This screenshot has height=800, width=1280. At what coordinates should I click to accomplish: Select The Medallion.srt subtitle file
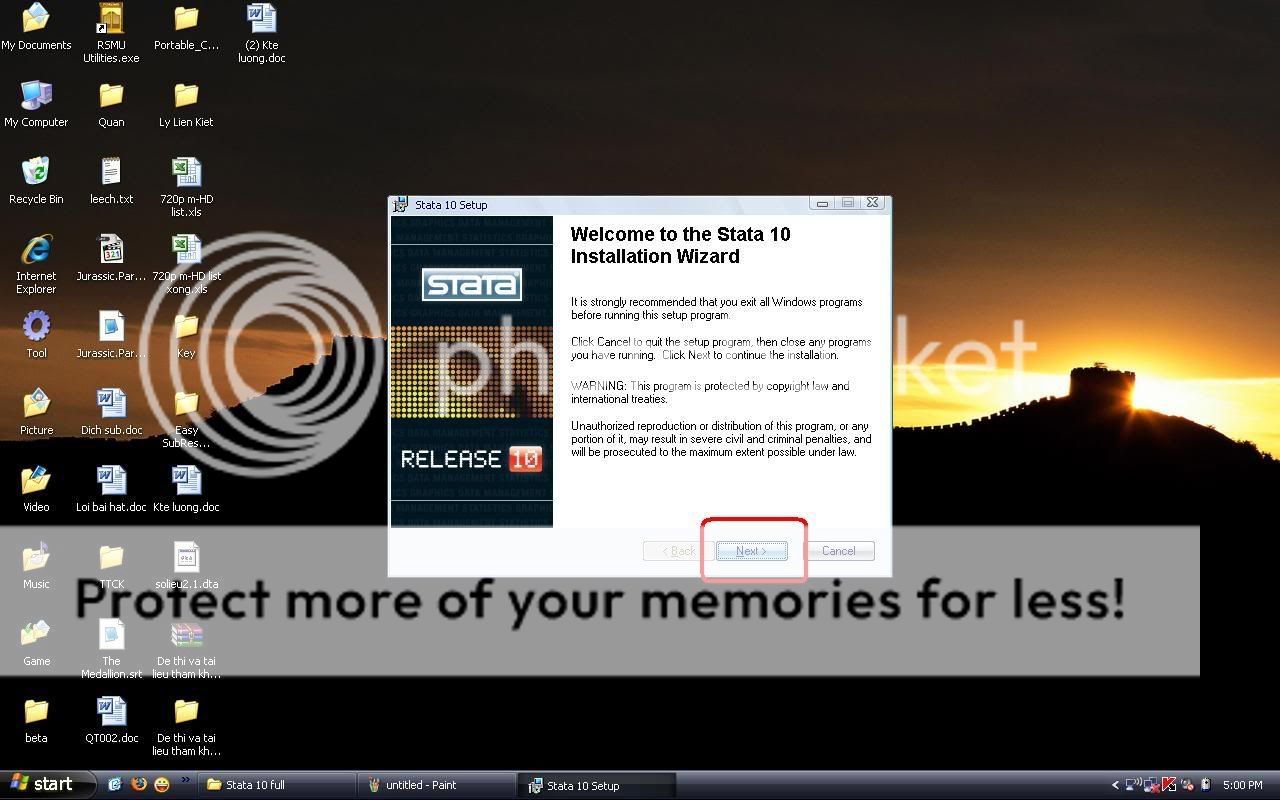click(x=111, y=649)
